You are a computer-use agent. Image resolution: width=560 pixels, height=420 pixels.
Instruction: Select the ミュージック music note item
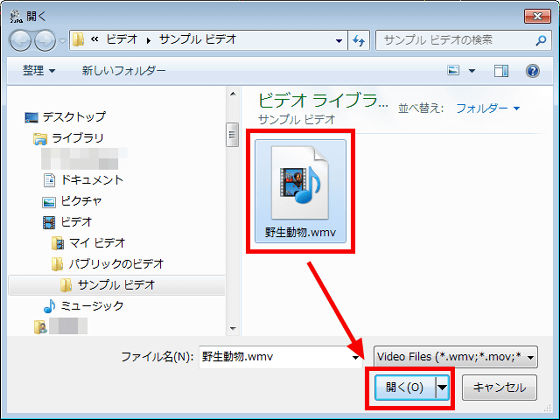[83, 306]
